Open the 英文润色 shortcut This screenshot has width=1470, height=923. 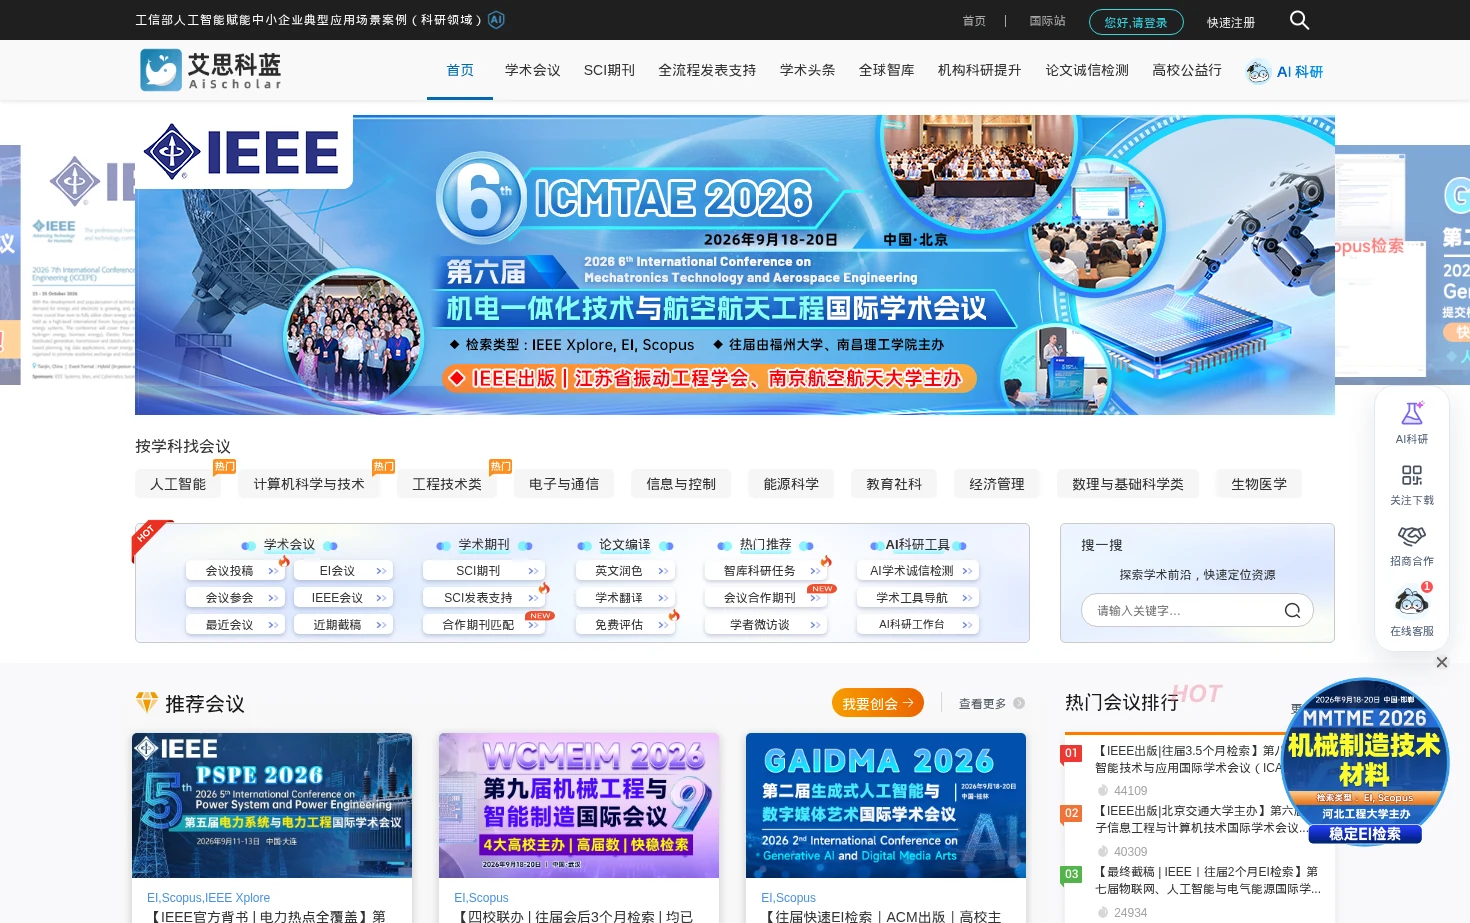pos(625,571)
